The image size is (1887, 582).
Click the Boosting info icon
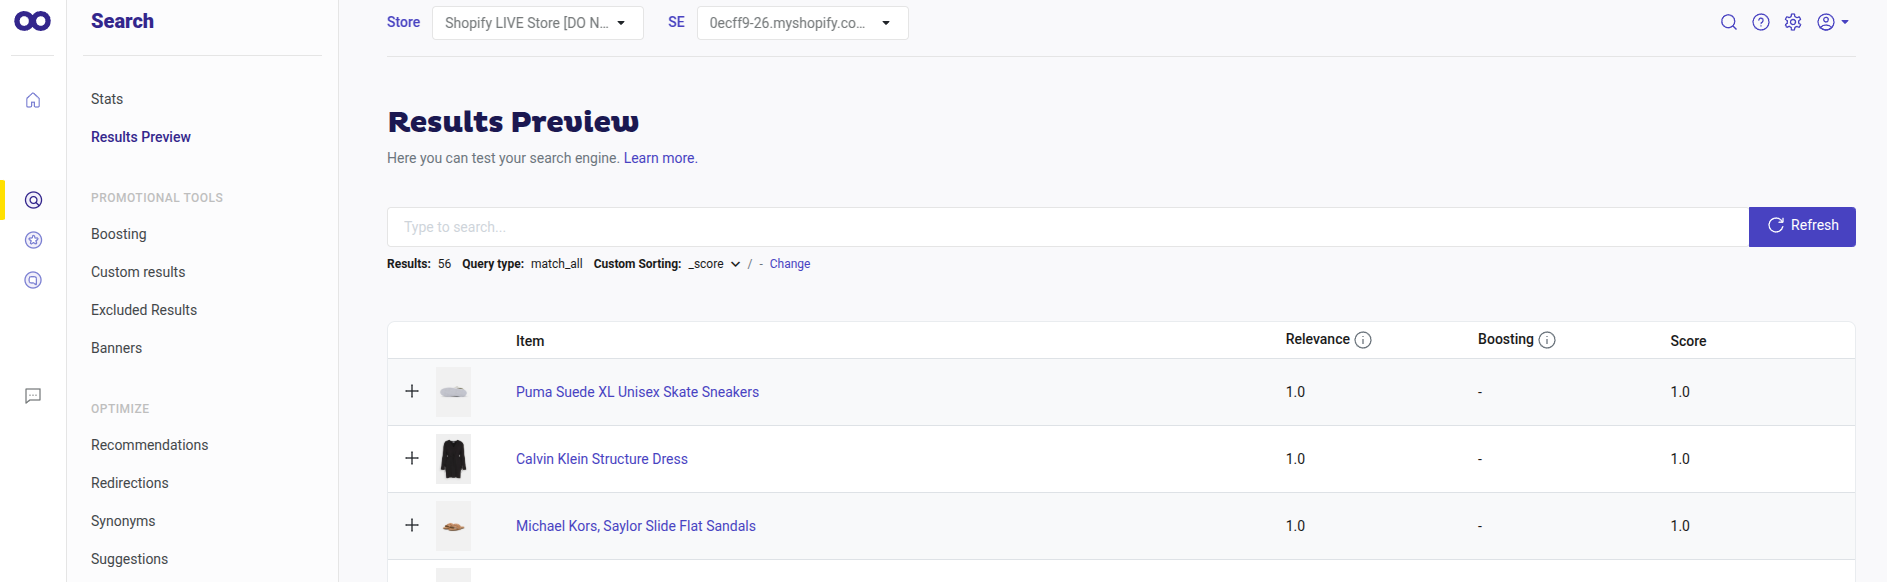tap(1547, 340)
